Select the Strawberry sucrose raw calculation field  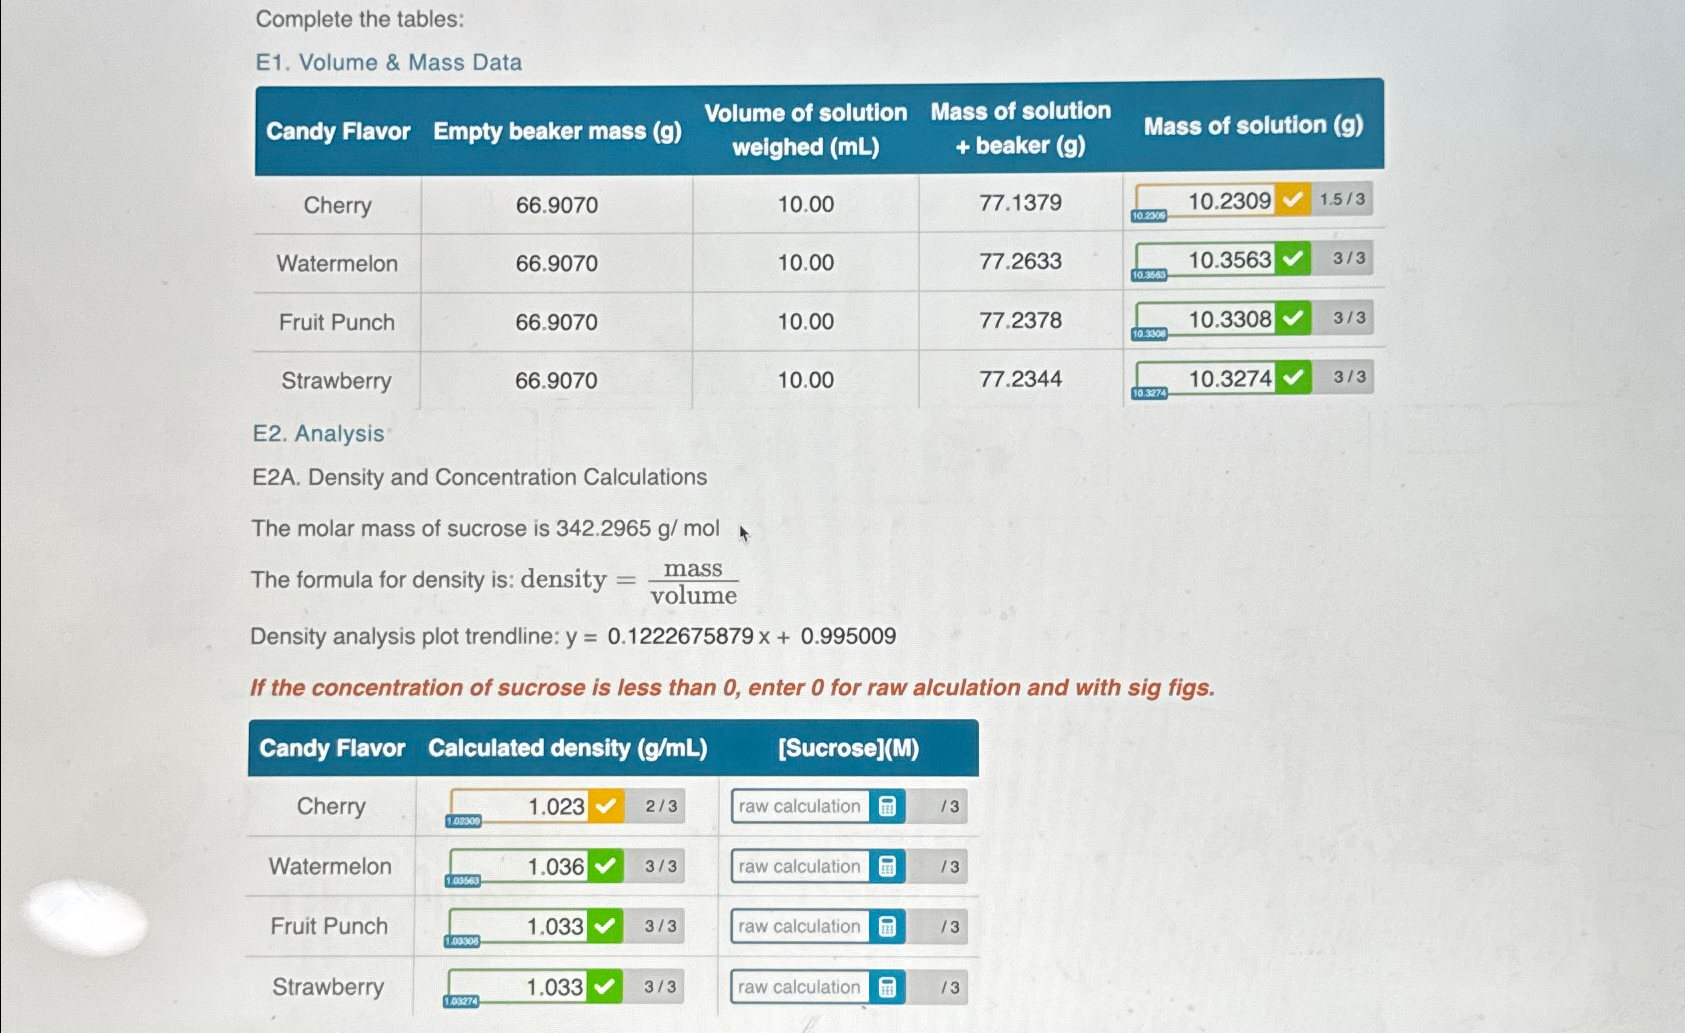pyautogui.click(x=798, y=987)
